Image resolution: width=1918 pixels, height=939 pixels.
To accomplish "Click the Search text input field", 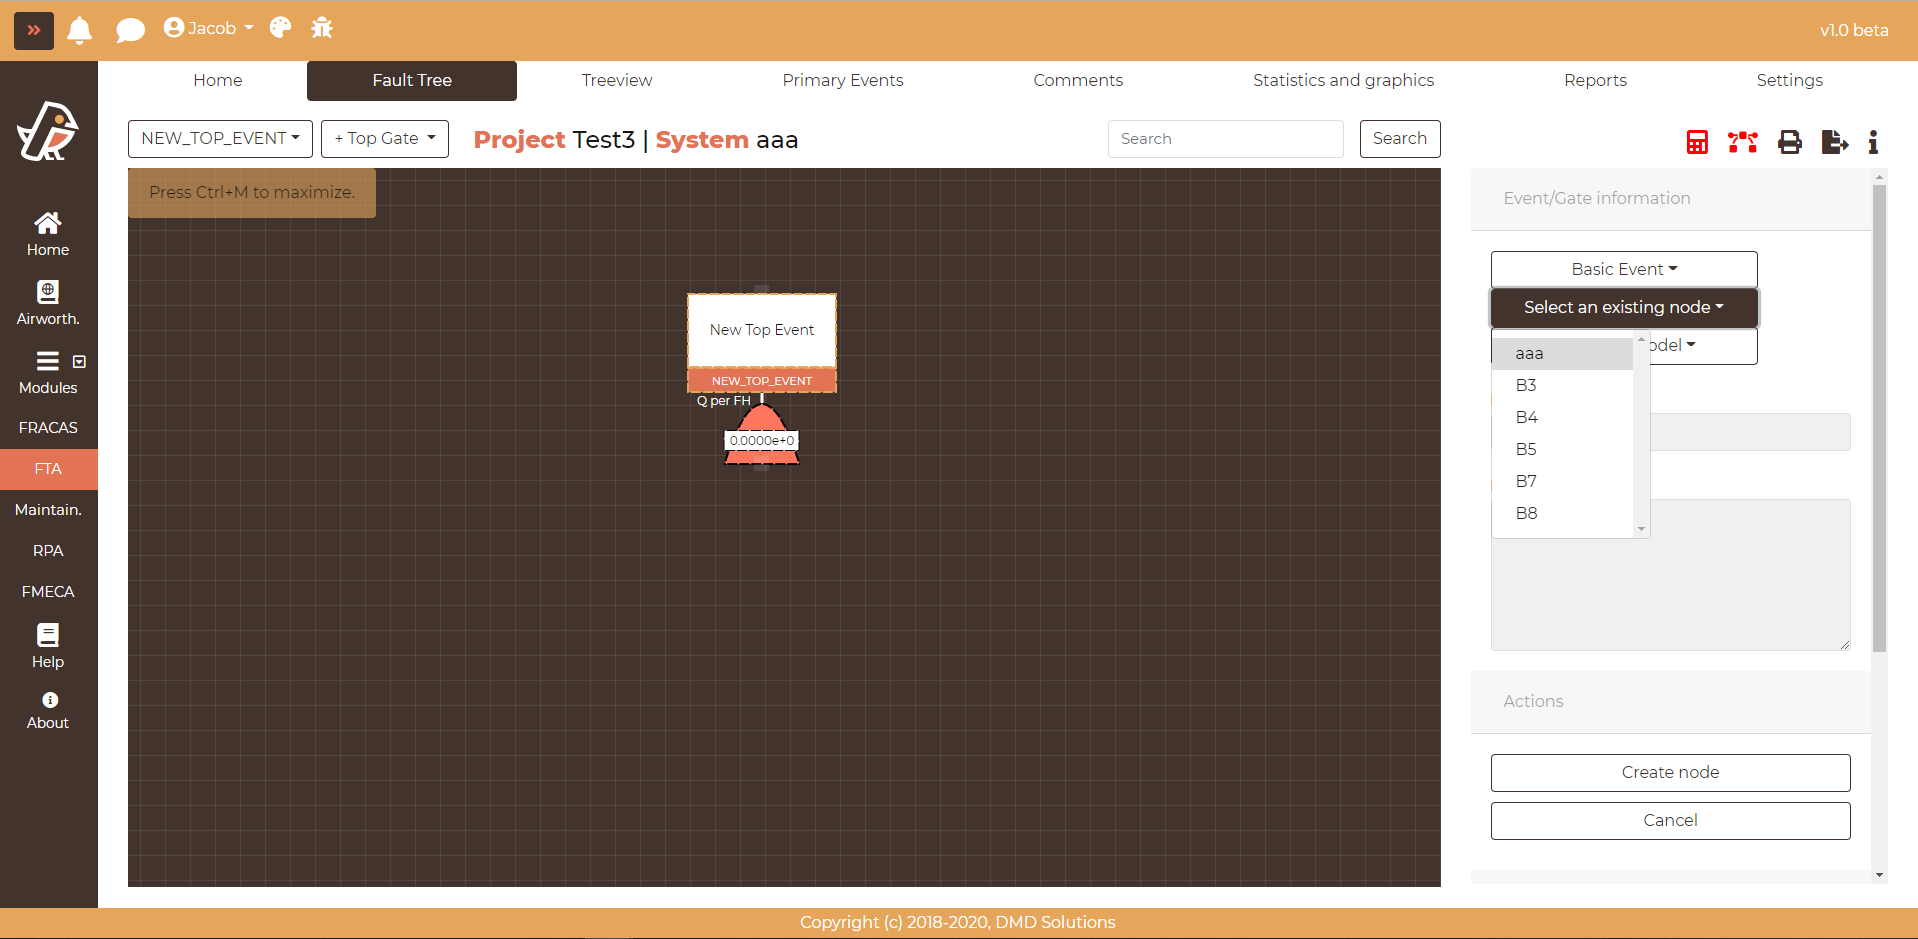I will click(x=1225, y=139).
